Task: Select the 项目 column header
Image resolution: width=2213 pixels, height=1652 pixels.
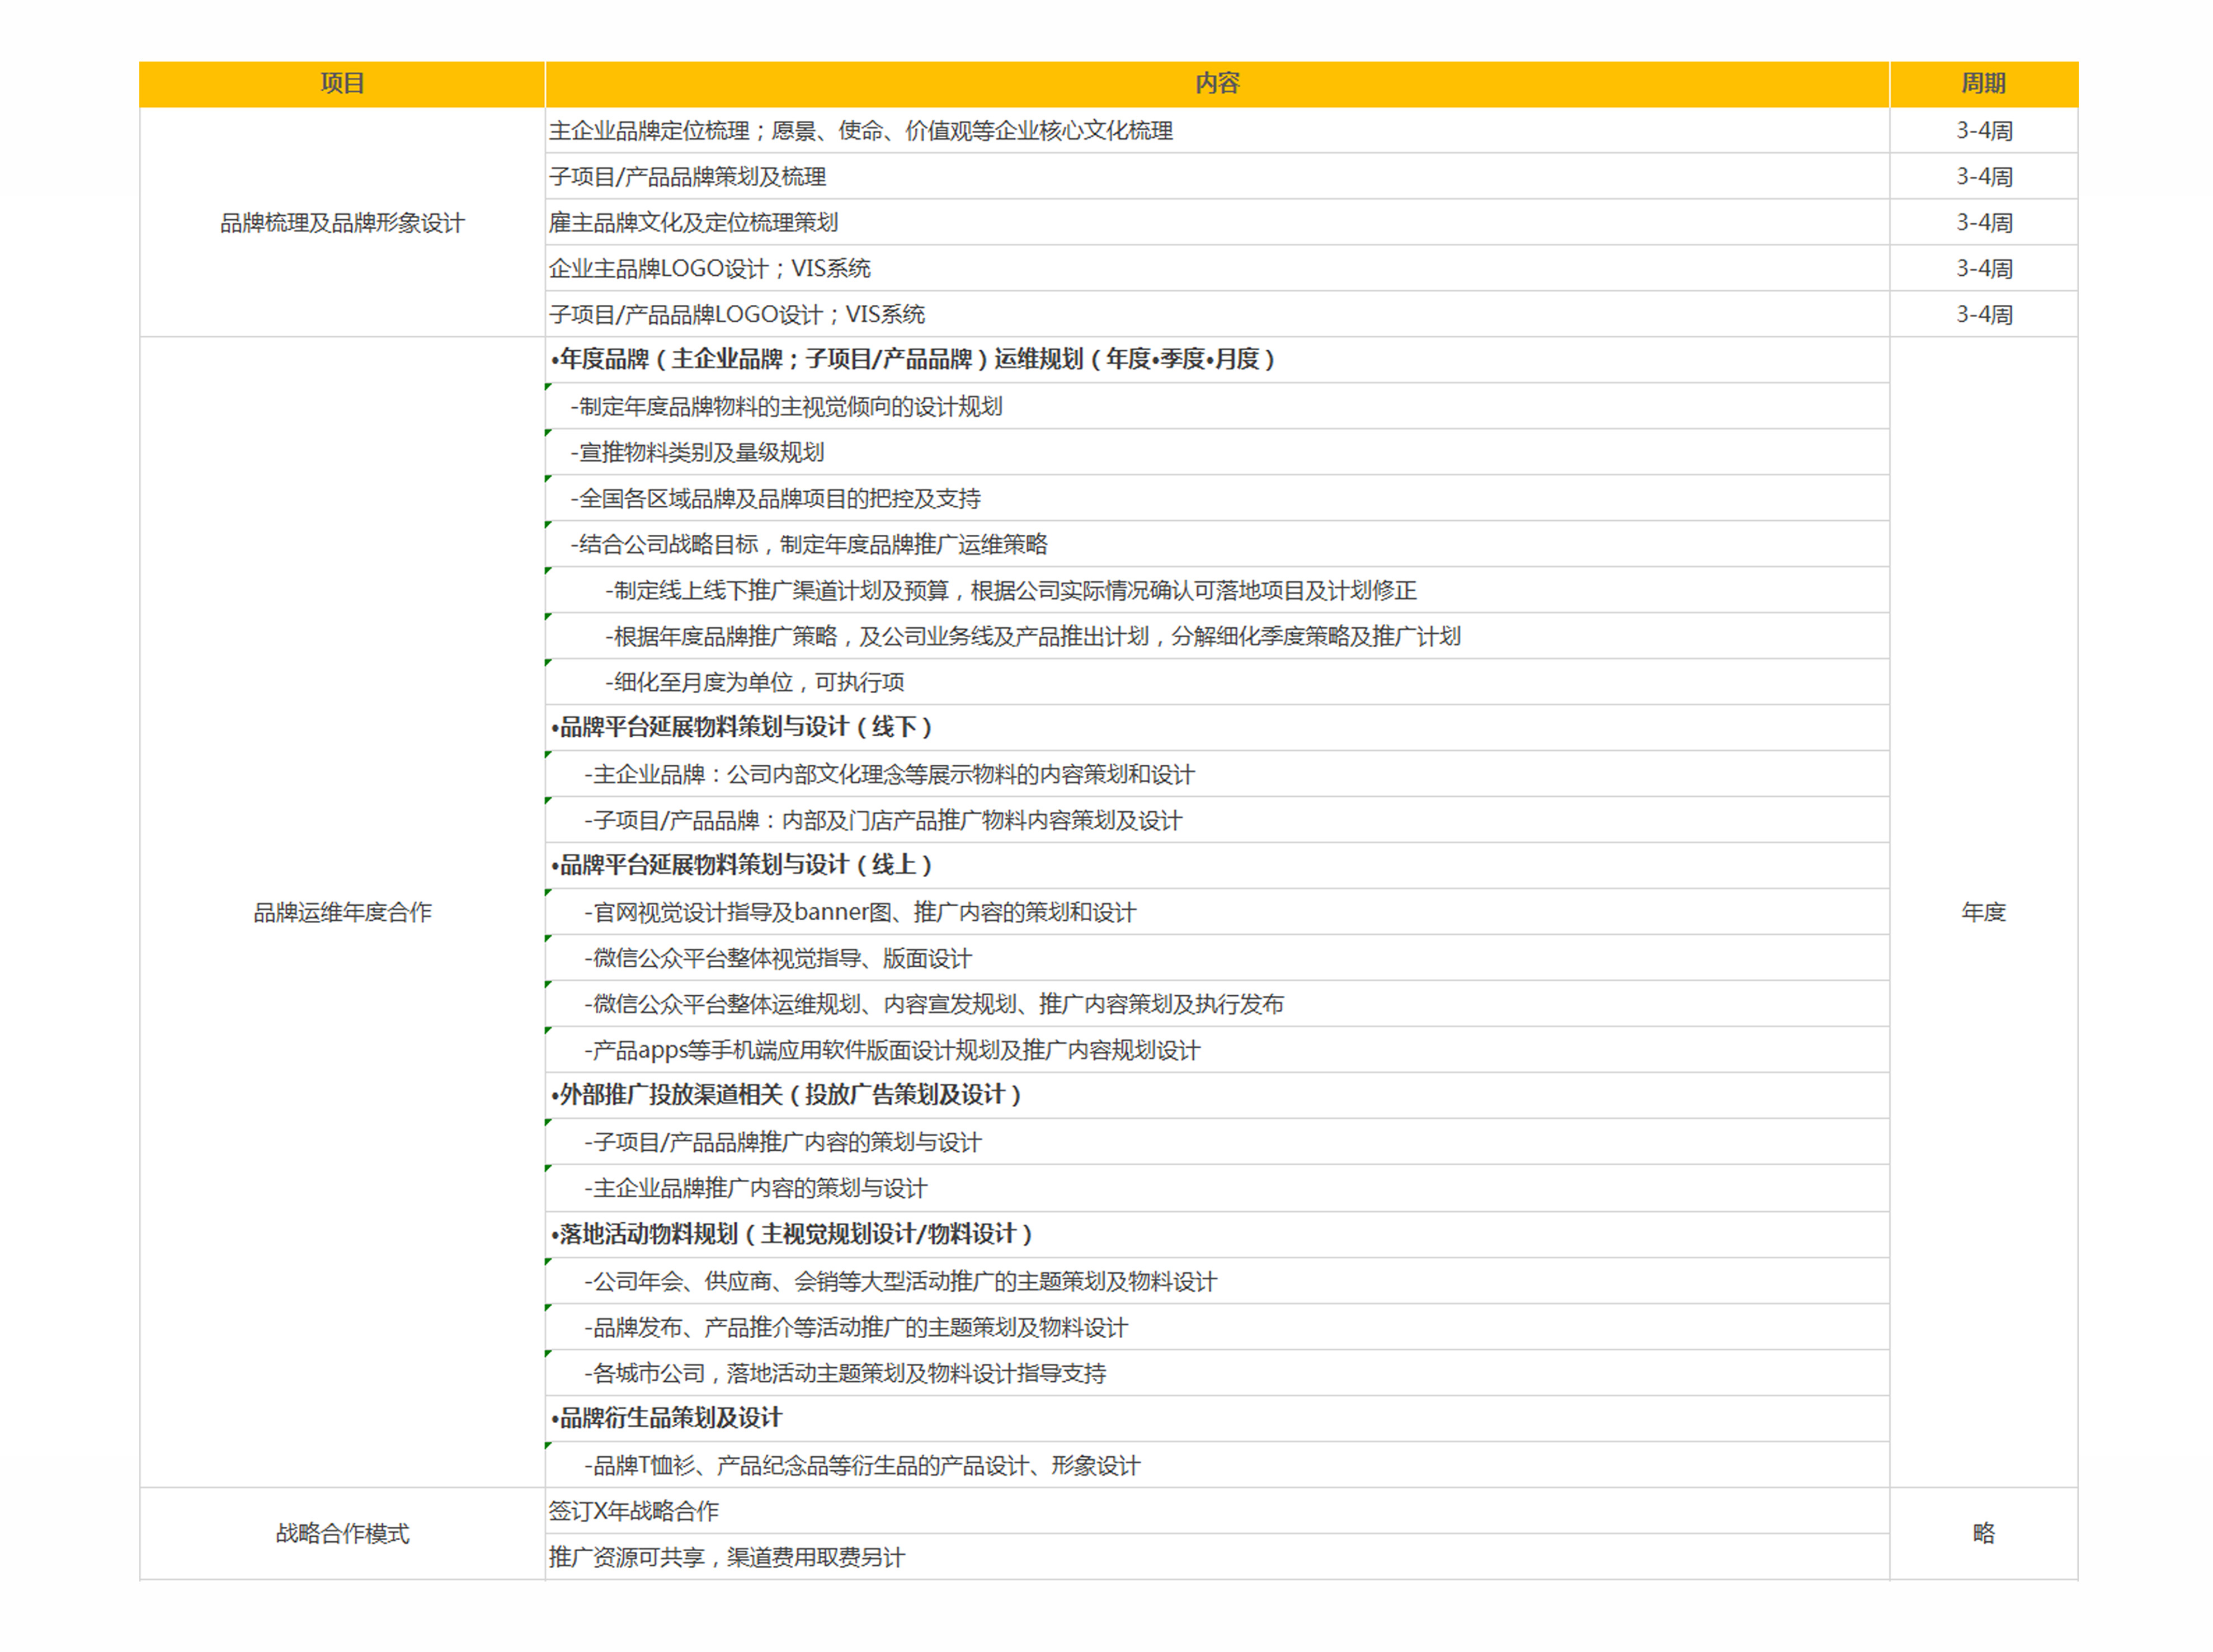Action: coord(342,84)
